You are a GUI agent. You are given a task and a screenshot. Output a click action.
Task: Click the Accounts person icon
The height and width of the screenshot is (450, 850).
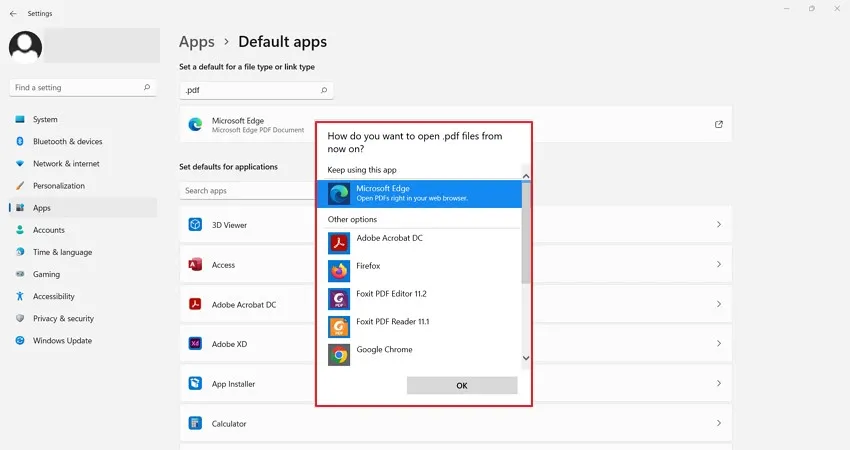[20, 230]
